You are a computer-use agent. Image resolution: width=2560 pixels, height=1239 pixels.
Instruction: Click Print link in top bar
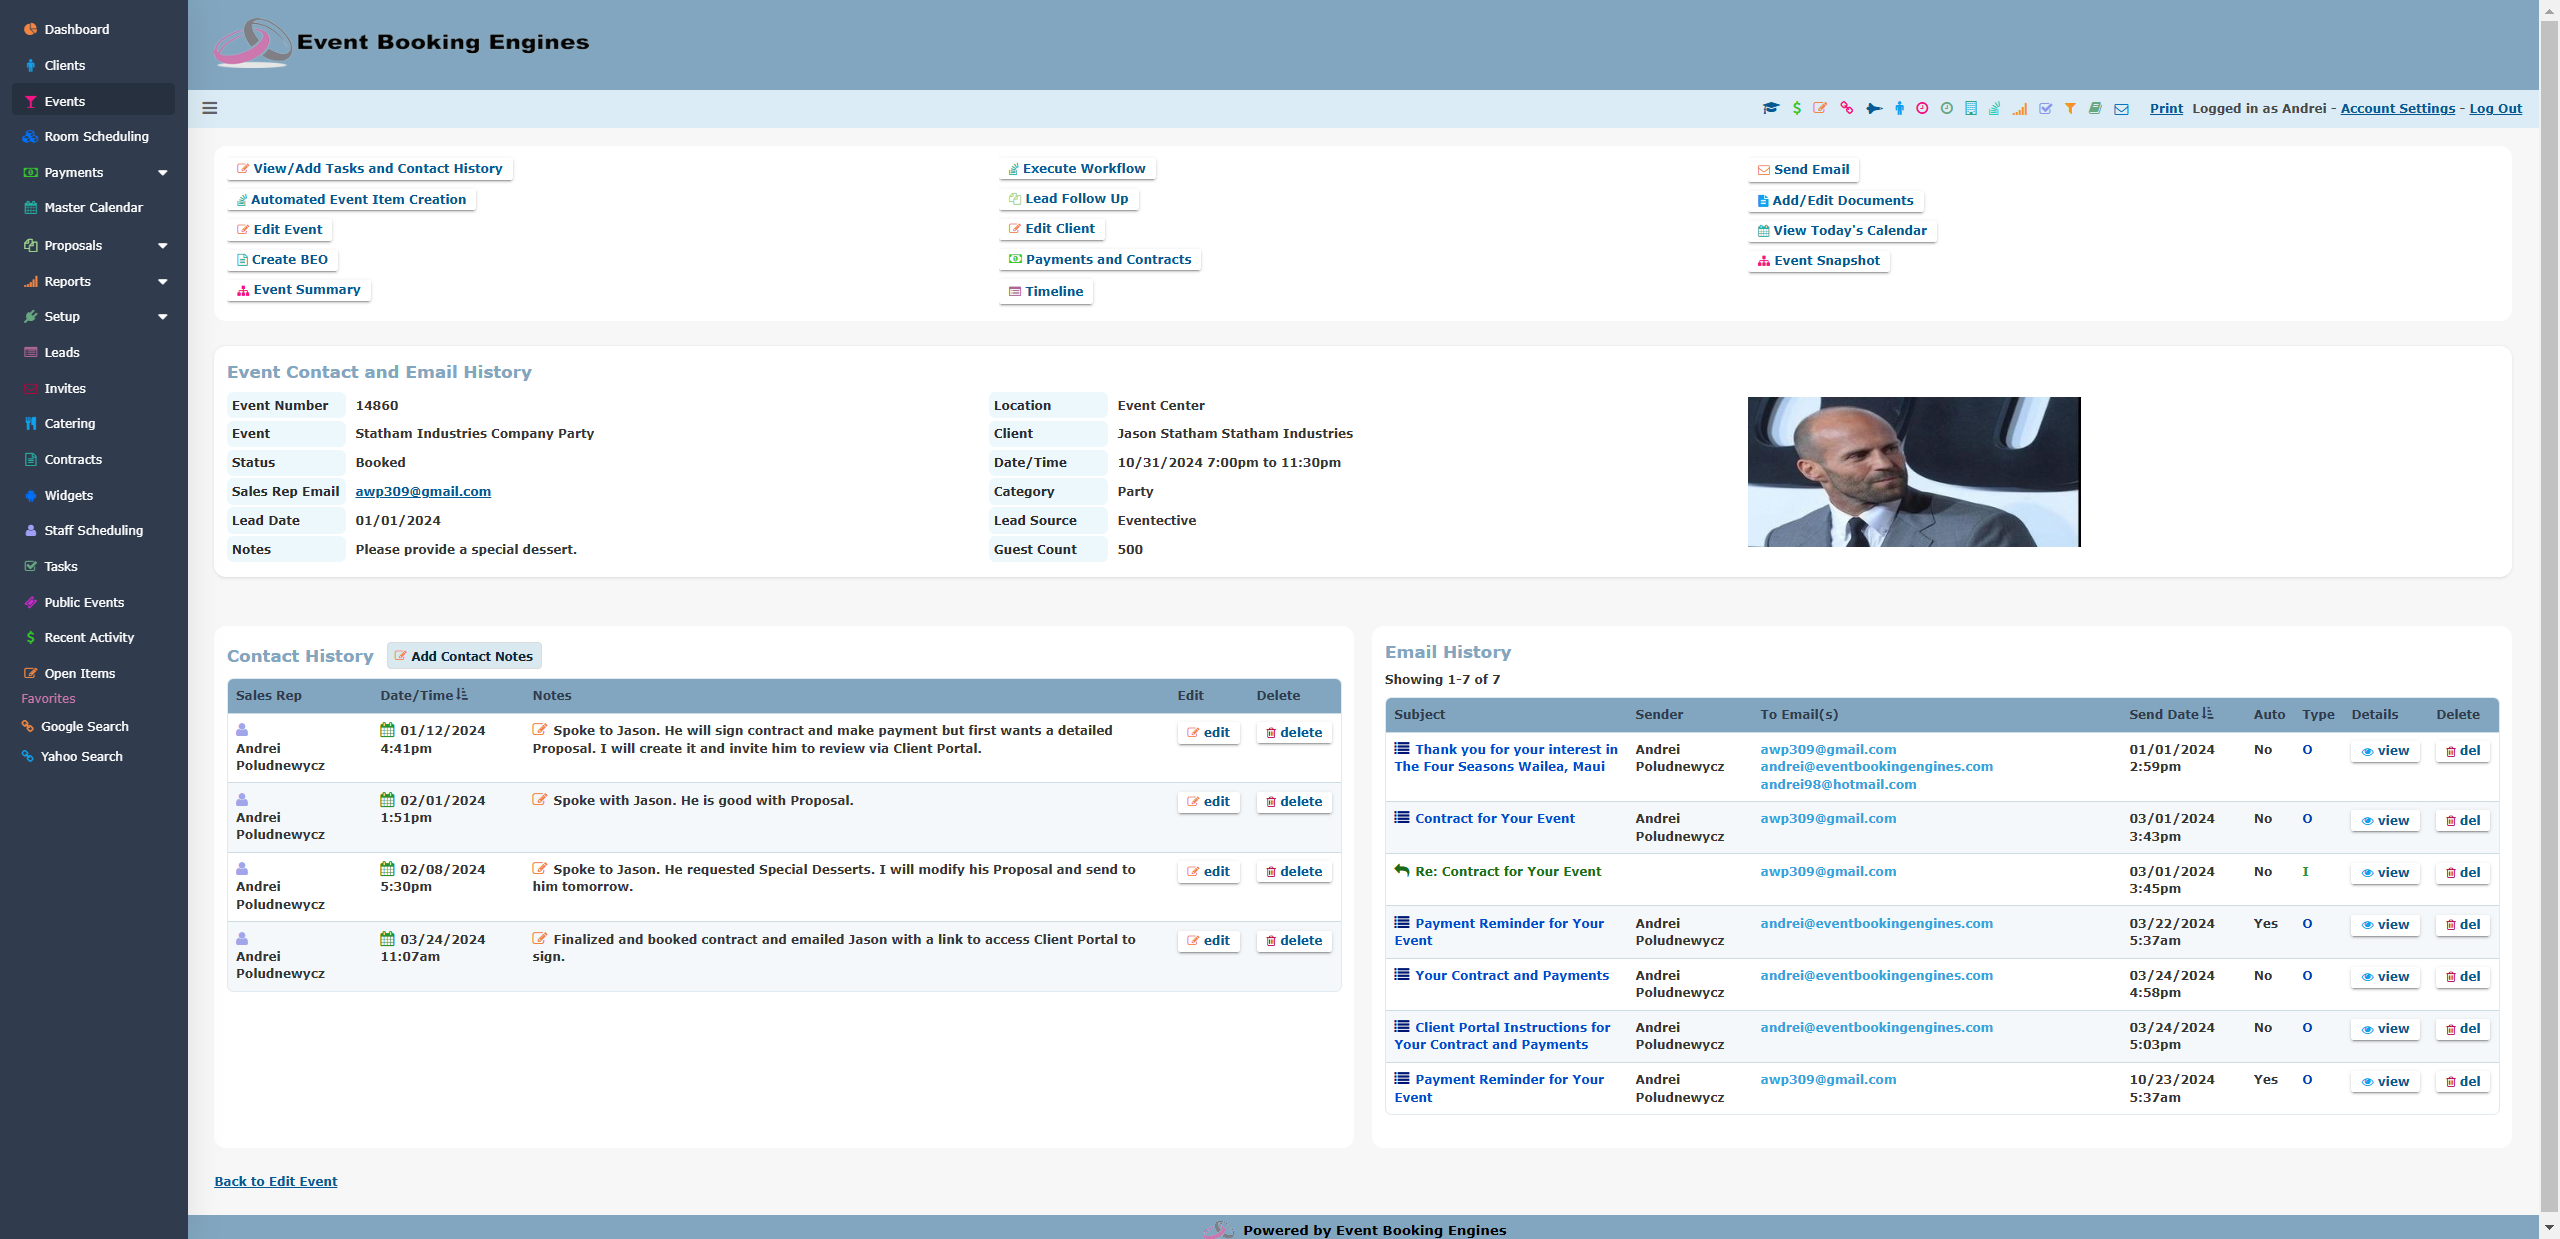click(2166, 108)
